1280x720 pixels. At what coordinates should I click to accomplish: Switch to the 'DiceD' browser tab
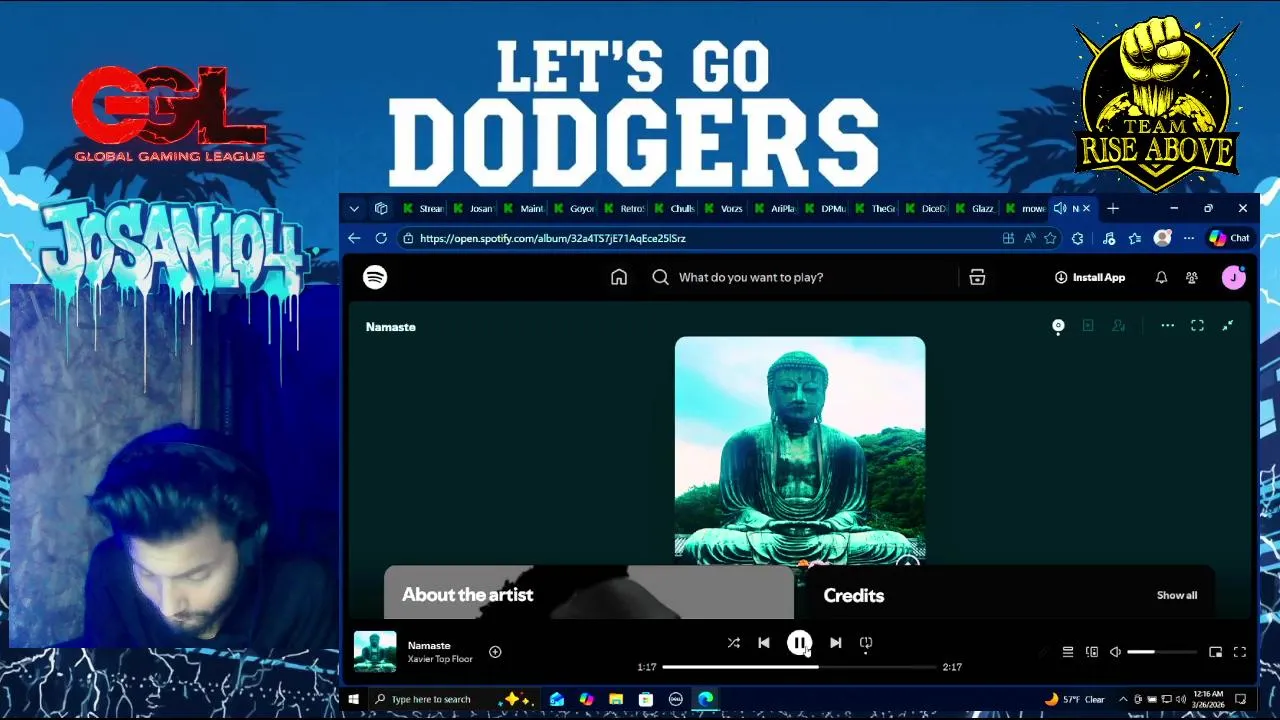coord(925,209)
